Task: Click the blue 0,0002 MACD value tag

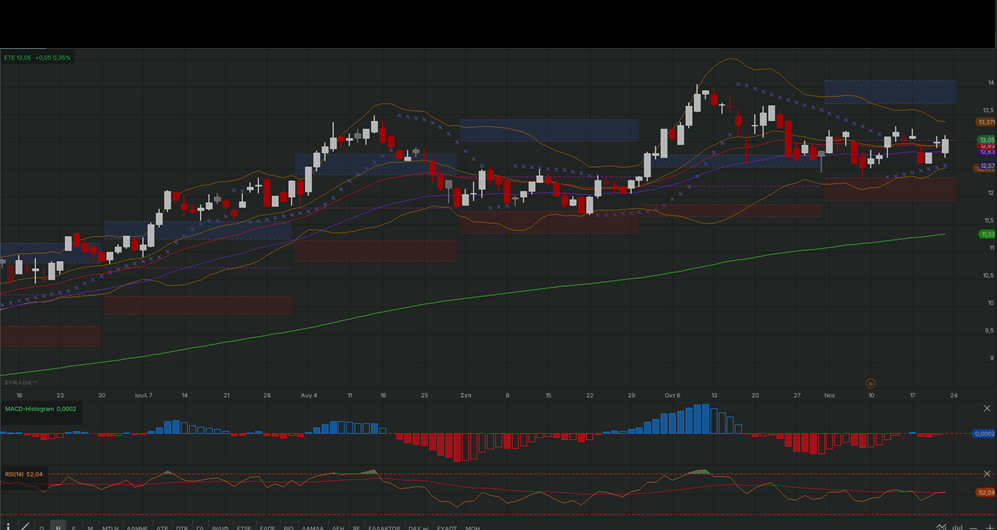Action: tap(984, 433)
